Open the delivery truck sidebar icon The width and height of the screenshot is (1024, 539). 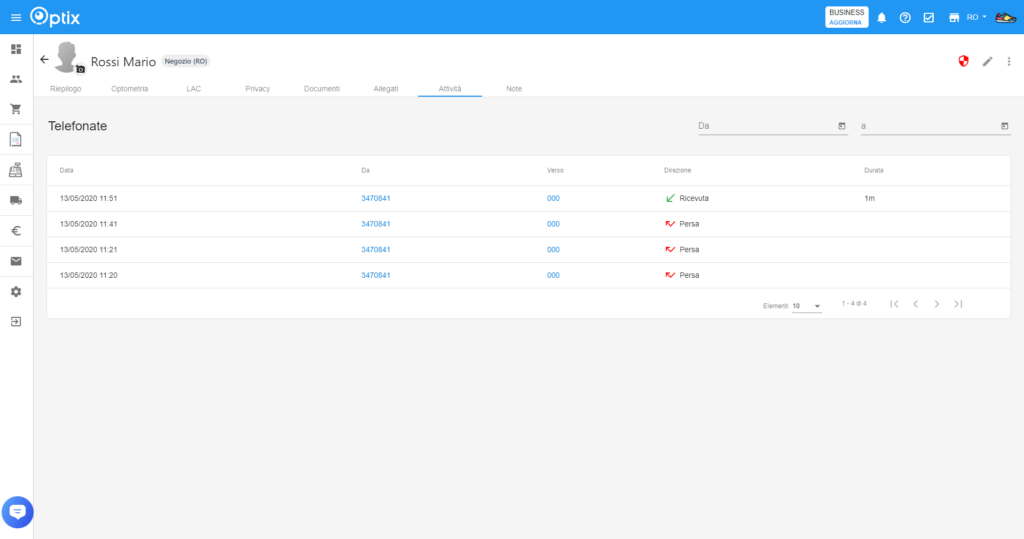[16, 200]
